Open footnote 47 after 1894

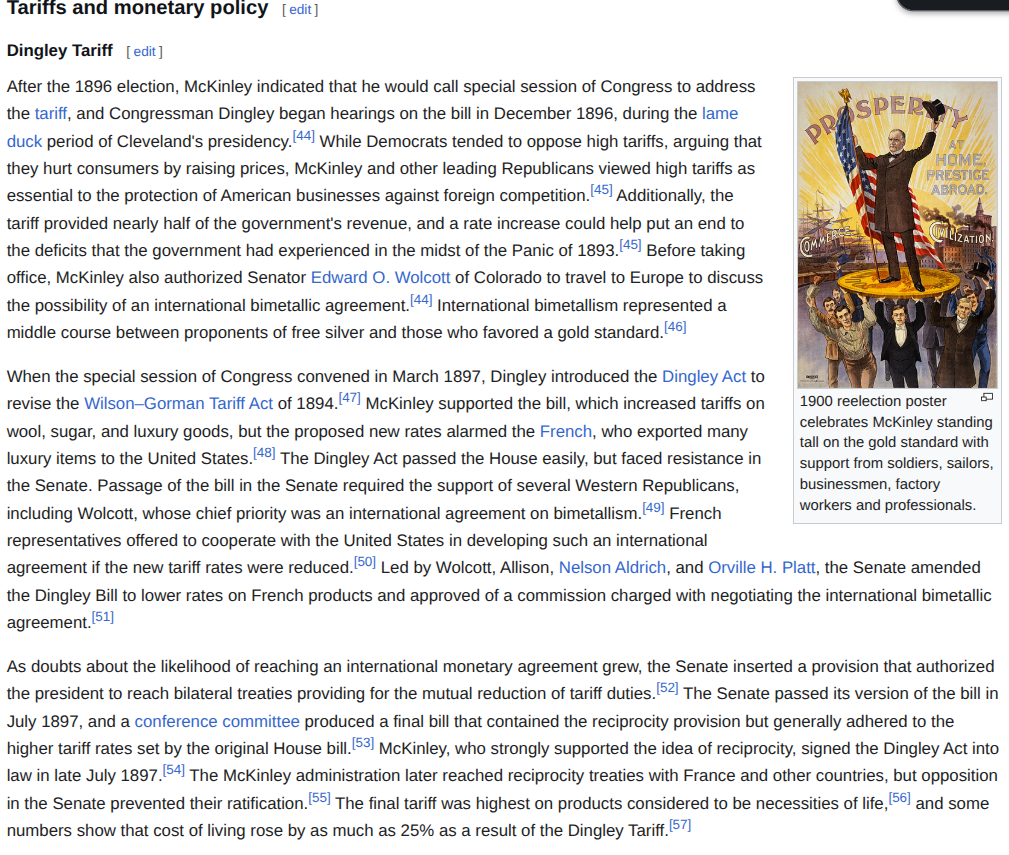pyautogui.click(x=349, y=398)
